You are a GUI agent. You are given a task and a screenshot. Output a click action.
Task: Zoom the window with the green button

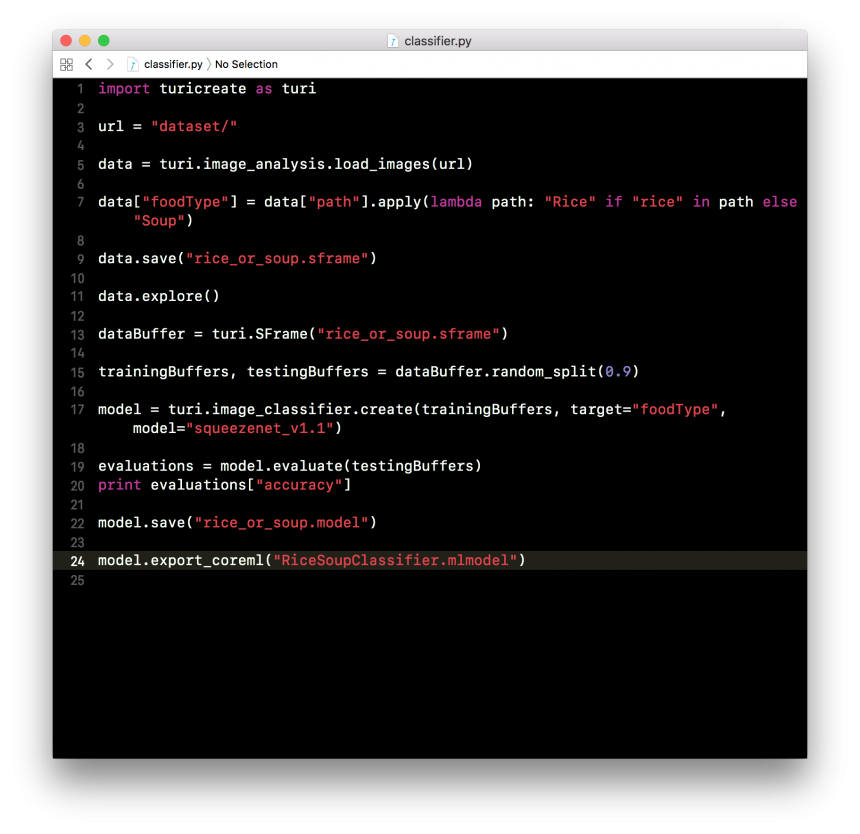tap(101, 41)
